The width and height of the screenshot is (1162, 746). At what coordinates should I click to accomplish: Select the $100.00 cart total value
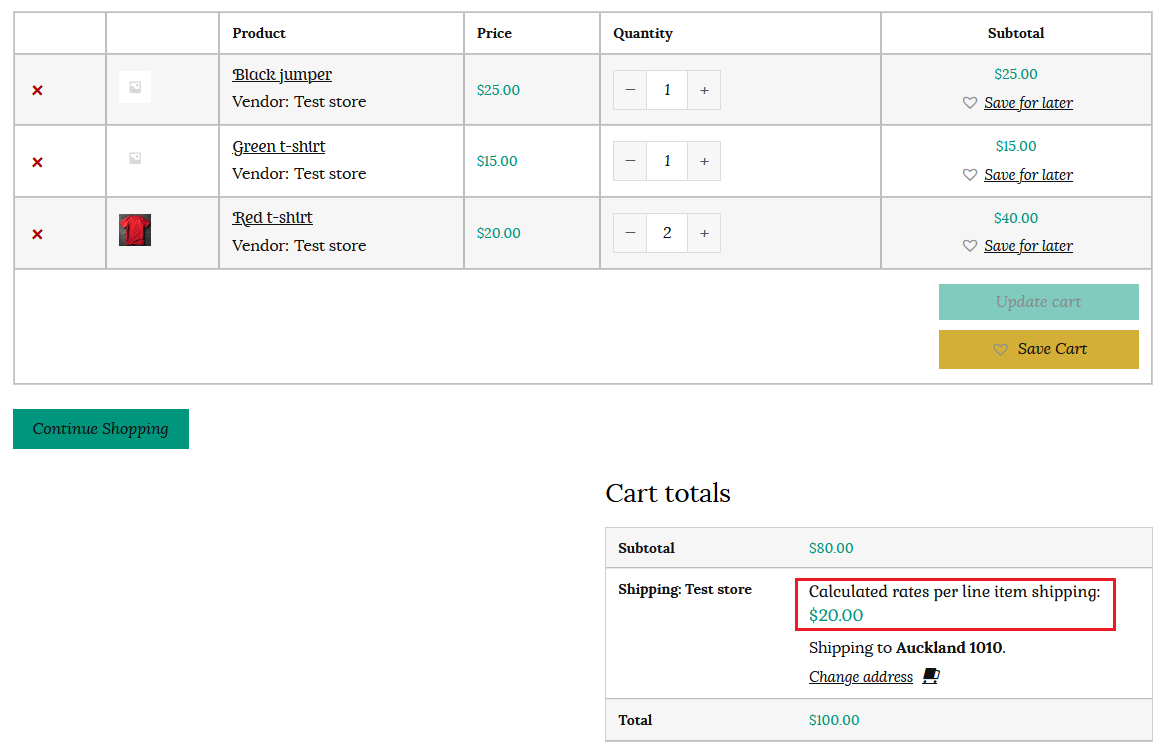pos(834,720)
